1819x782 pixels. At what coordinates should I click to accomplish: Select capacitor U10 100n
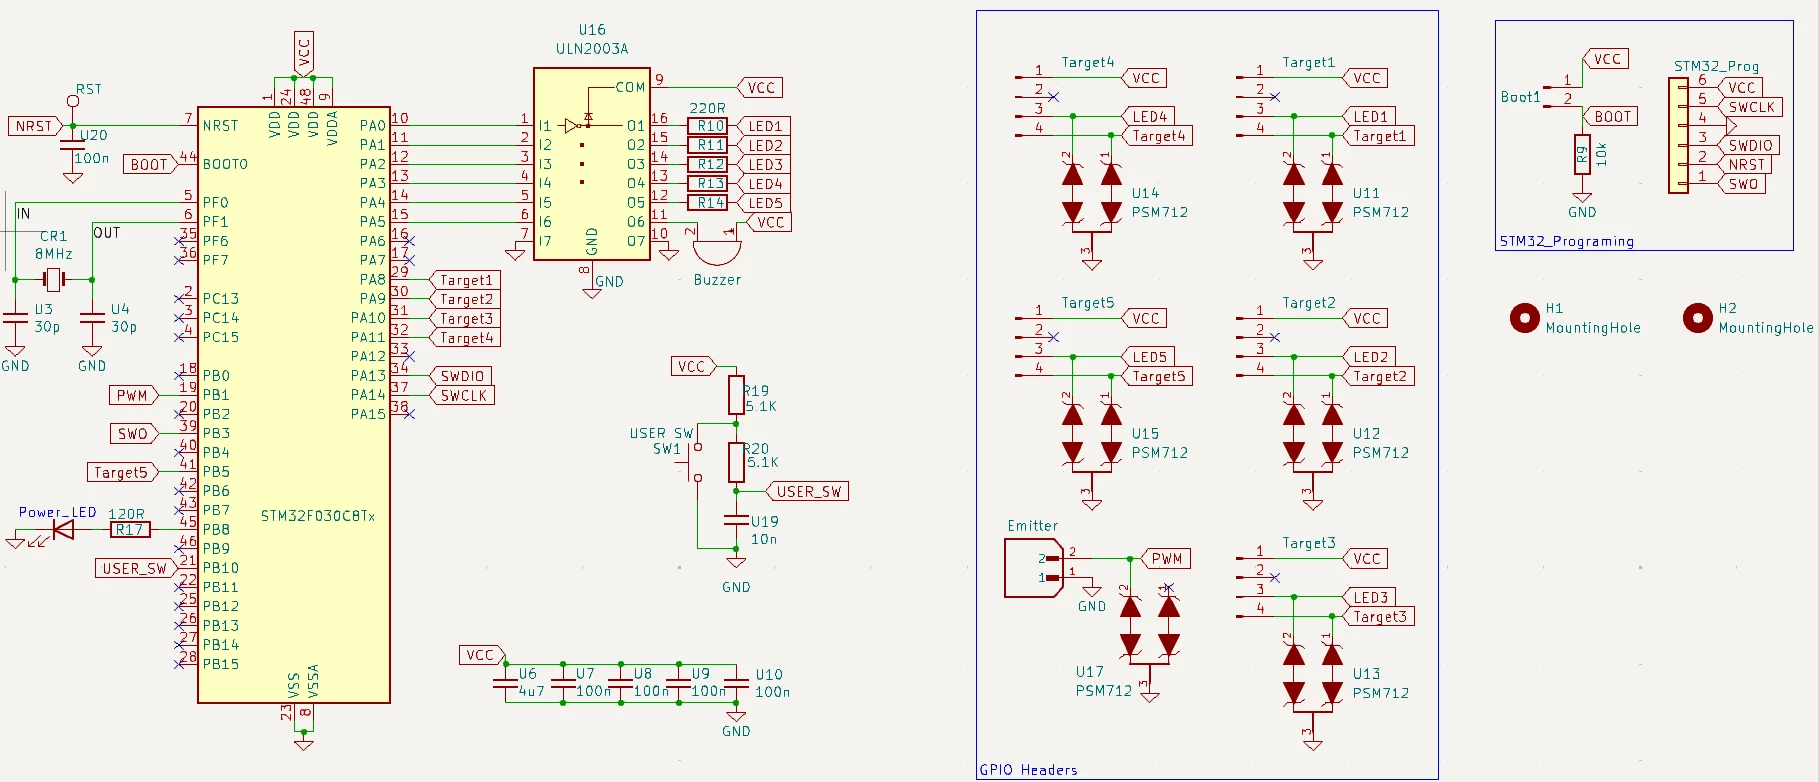pyautogui.click(x=736, y=683)
